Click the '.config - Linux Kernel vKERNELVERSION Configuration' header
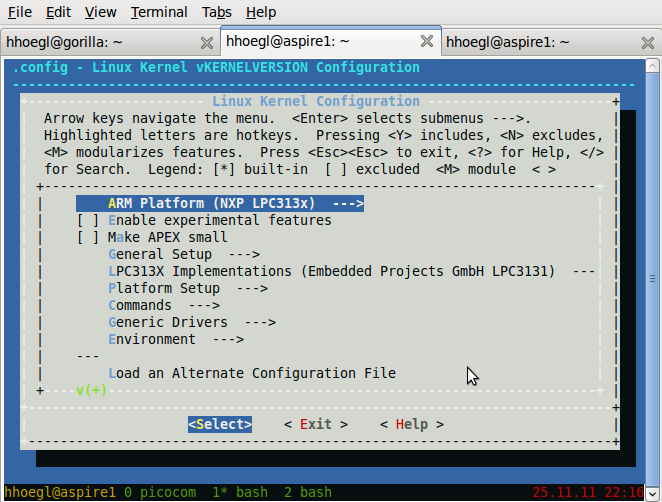This screenshot has width=662, height=502. pos(216,68)
